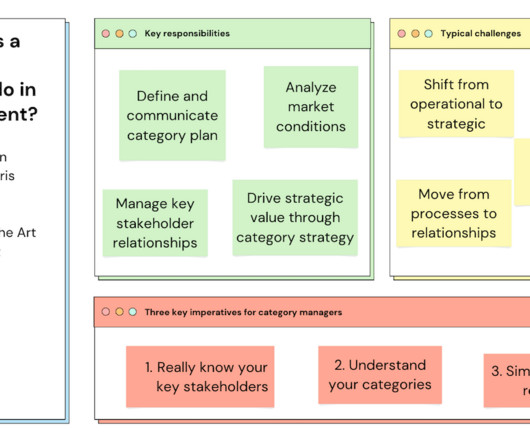Select the Define and communicate category plan note
This screenshot has width=530, height=442.
pos(172,116)
